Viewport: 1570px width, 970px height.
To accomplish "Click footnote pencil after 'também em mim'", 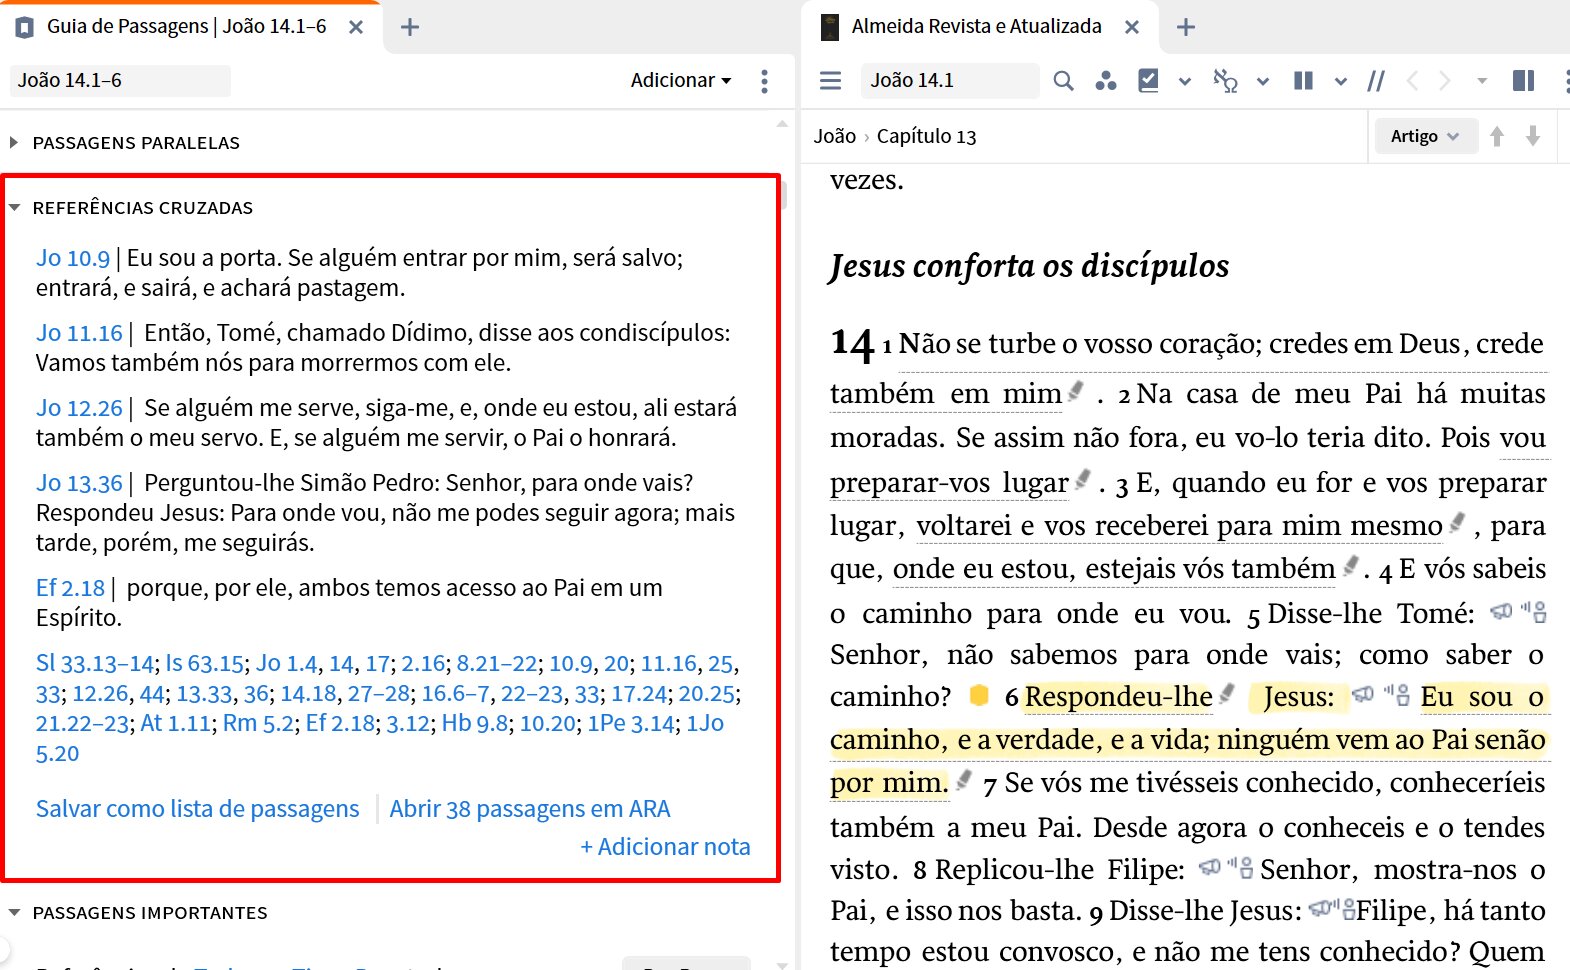I will pyautogui.click(x=1076, y=391).
